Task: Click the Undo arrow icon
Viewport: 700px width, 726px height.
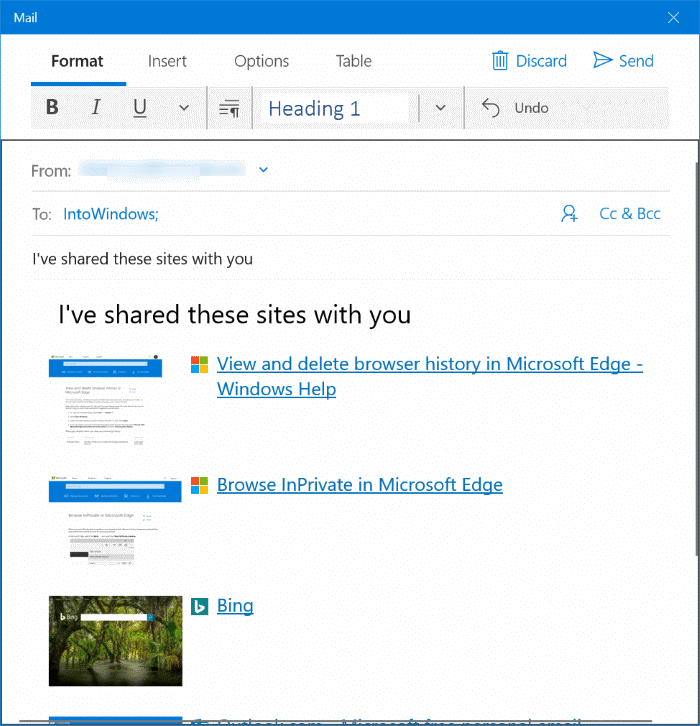Action: tap(490, 108)
